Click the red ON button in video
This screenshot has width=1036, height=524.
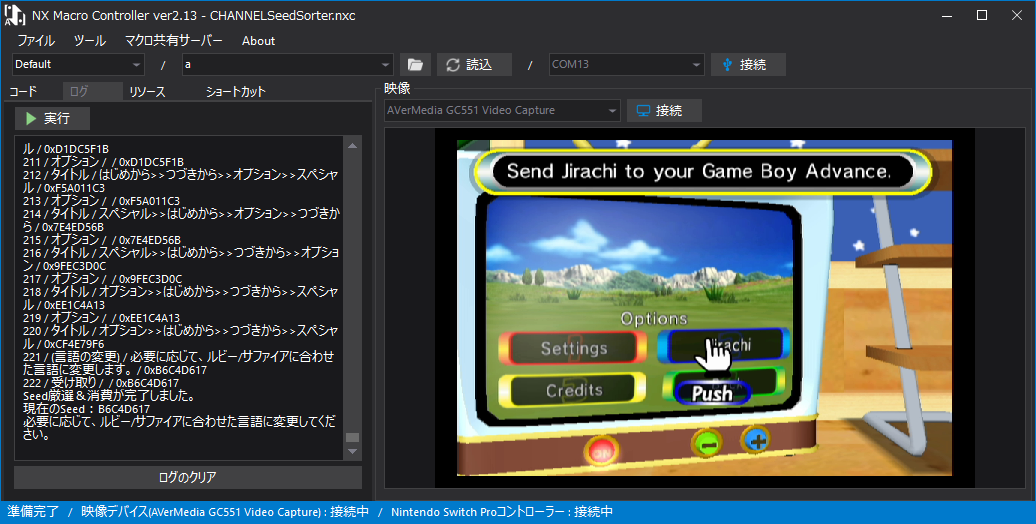(602, 452)
